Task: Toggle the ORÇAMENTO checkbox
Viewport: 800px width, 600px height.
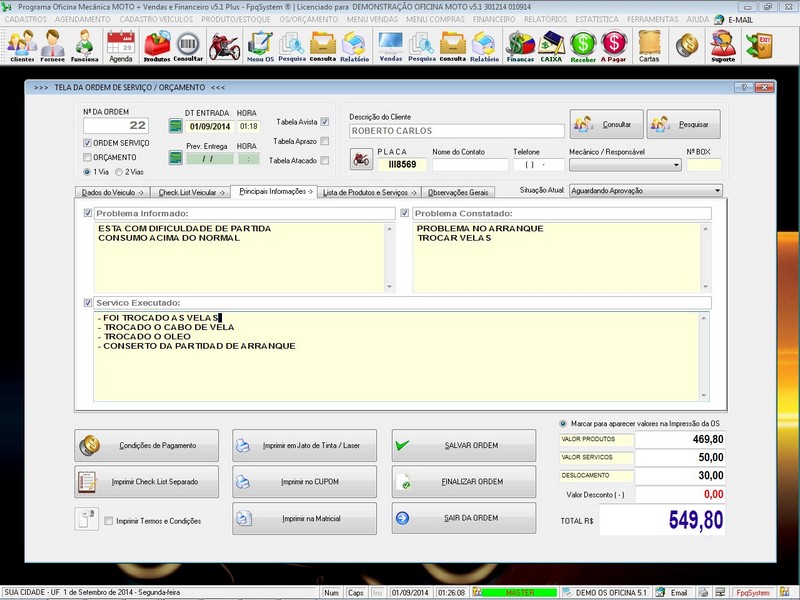Action: 87,157
